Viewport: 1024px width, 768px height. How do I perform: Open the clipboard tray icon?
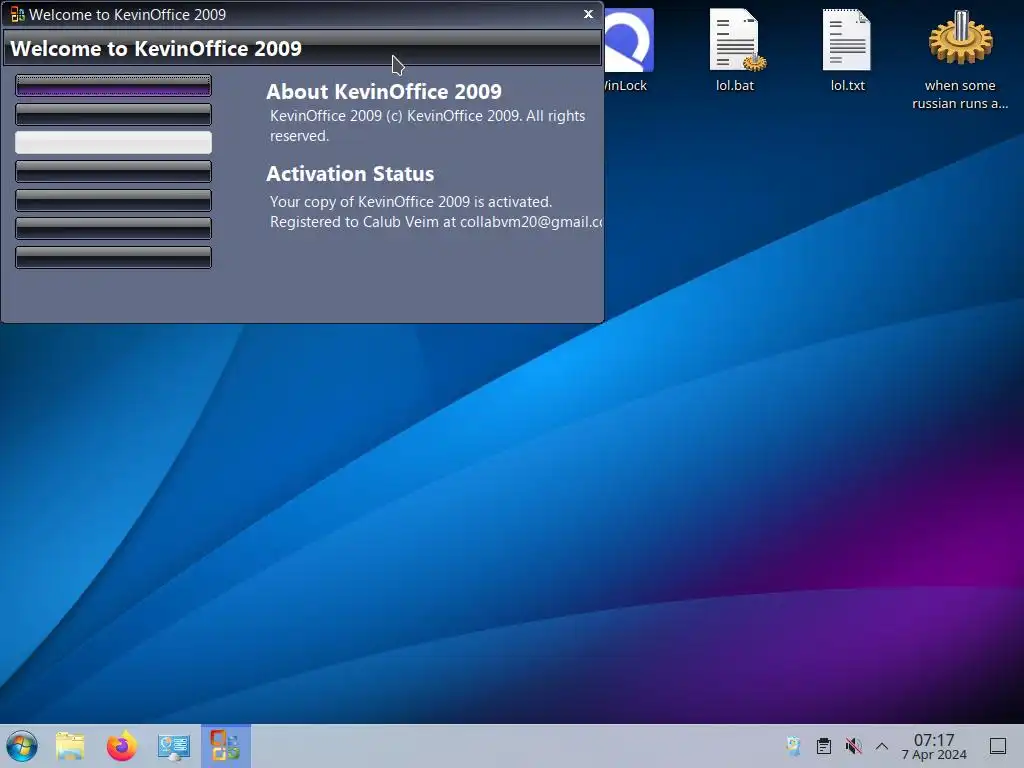coord(824,746)
